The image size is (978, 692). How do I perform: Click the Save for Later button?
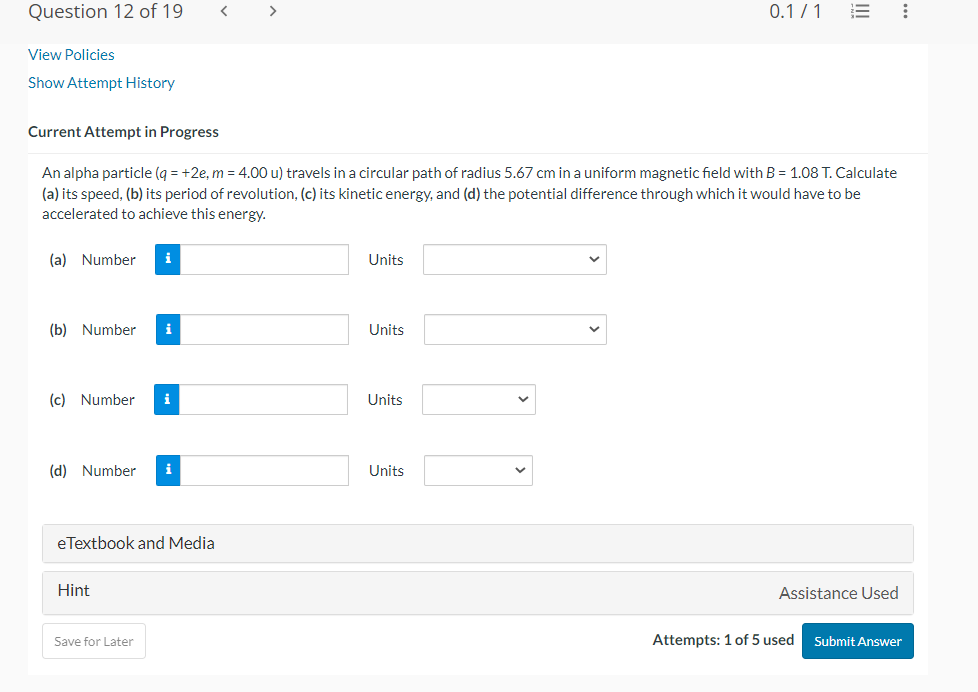(94, 641)
